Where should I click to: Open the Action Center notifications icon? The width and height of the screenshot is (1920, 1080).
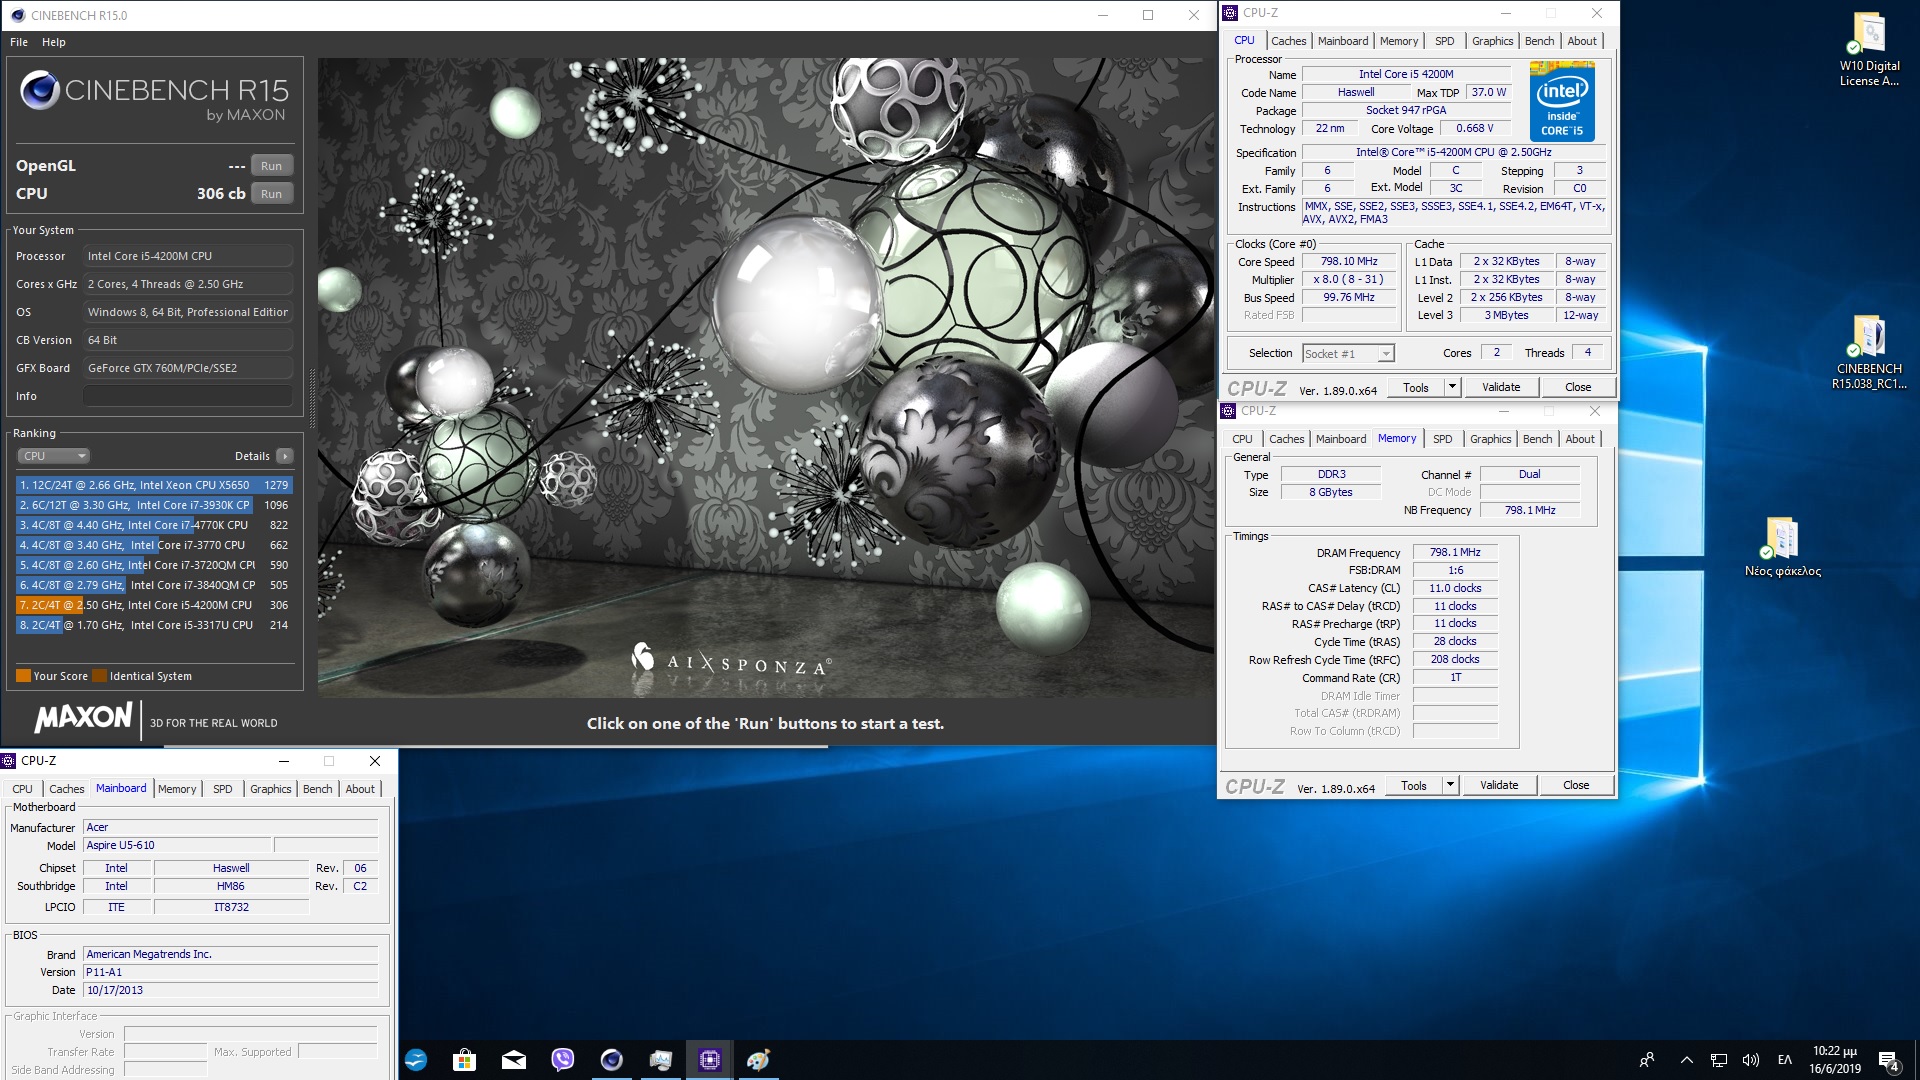pyautogui.click(x=1889, y=1061)
